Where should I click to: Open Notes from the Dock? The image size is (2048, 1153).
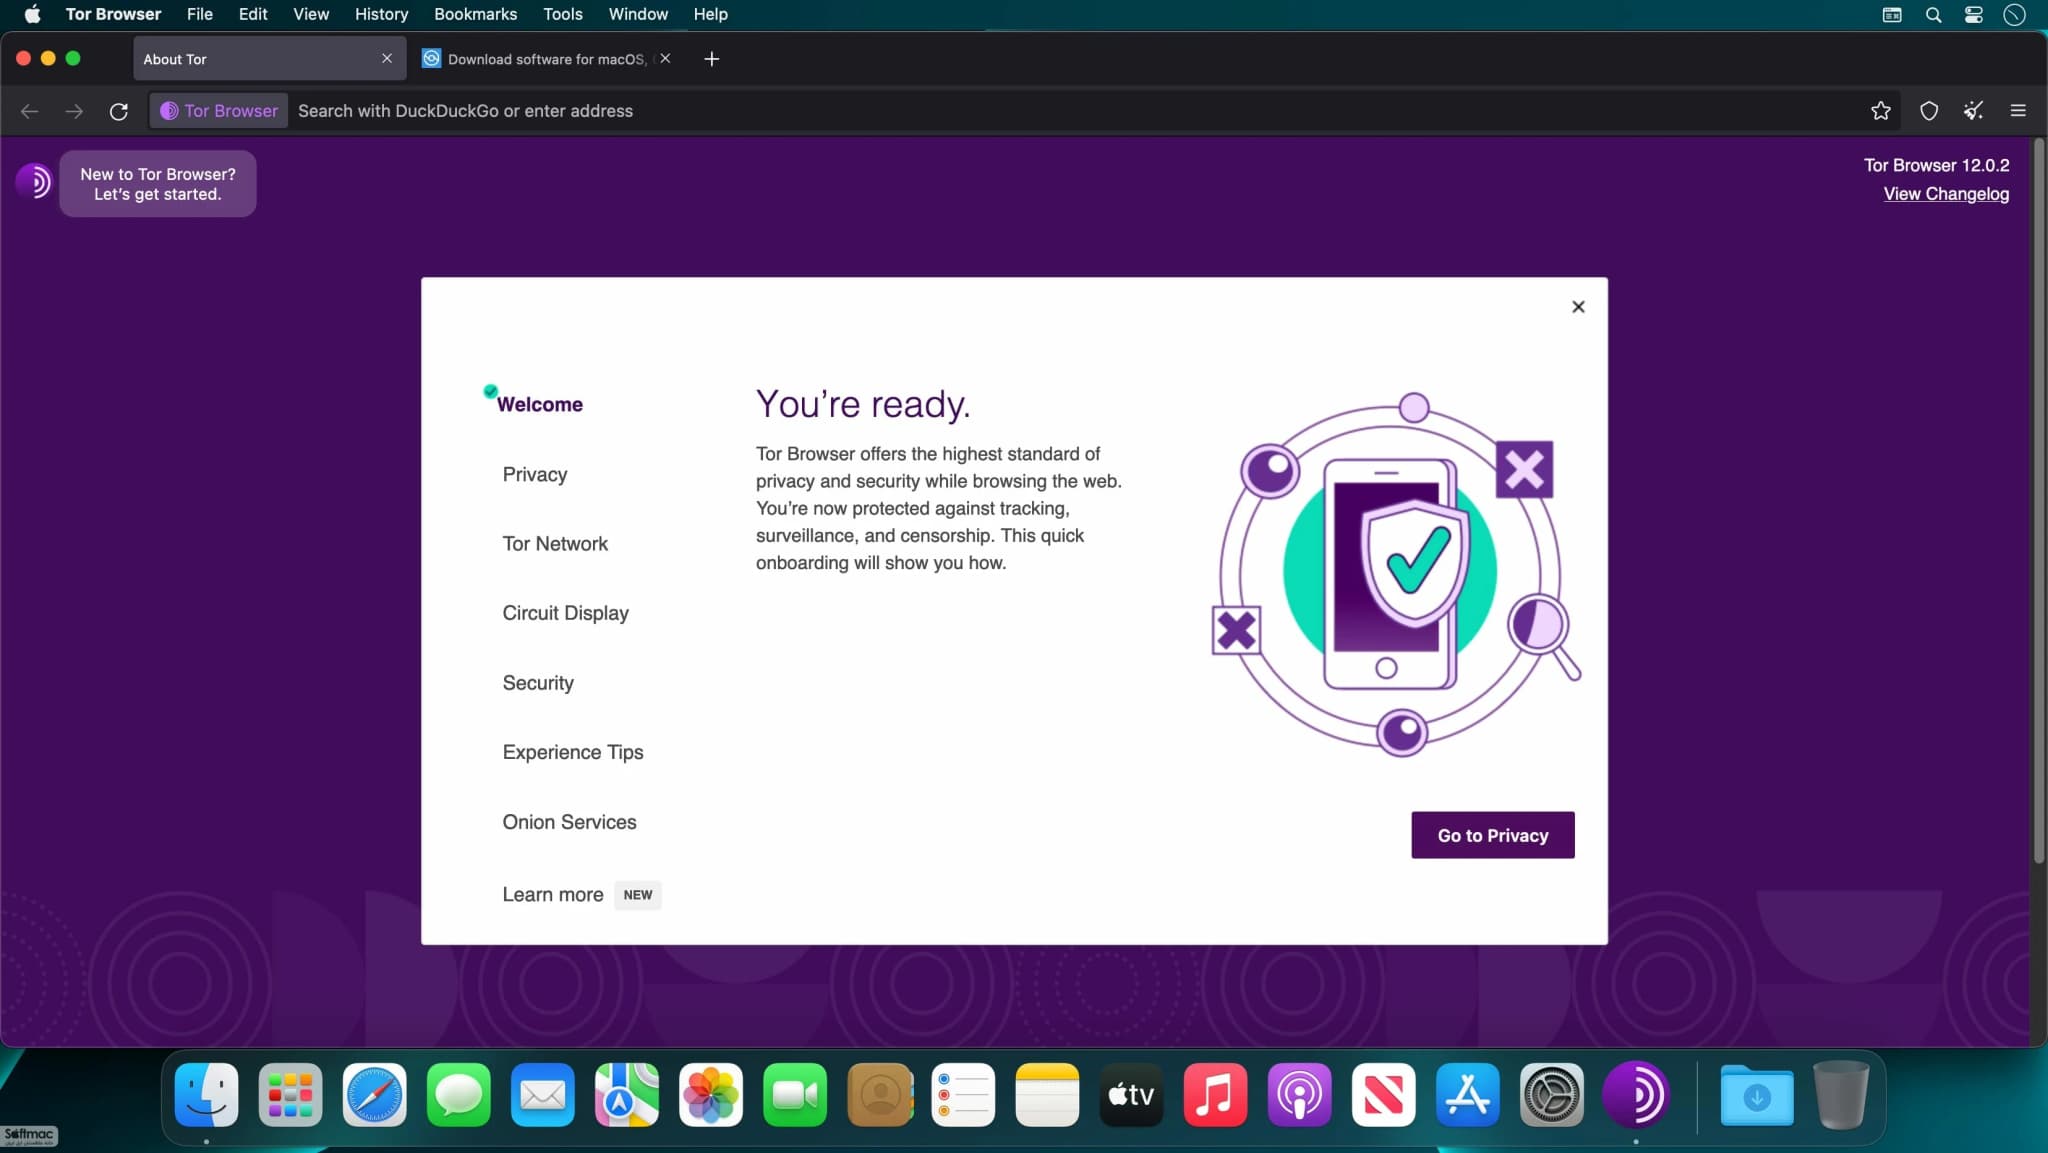pos(1047,1095)
